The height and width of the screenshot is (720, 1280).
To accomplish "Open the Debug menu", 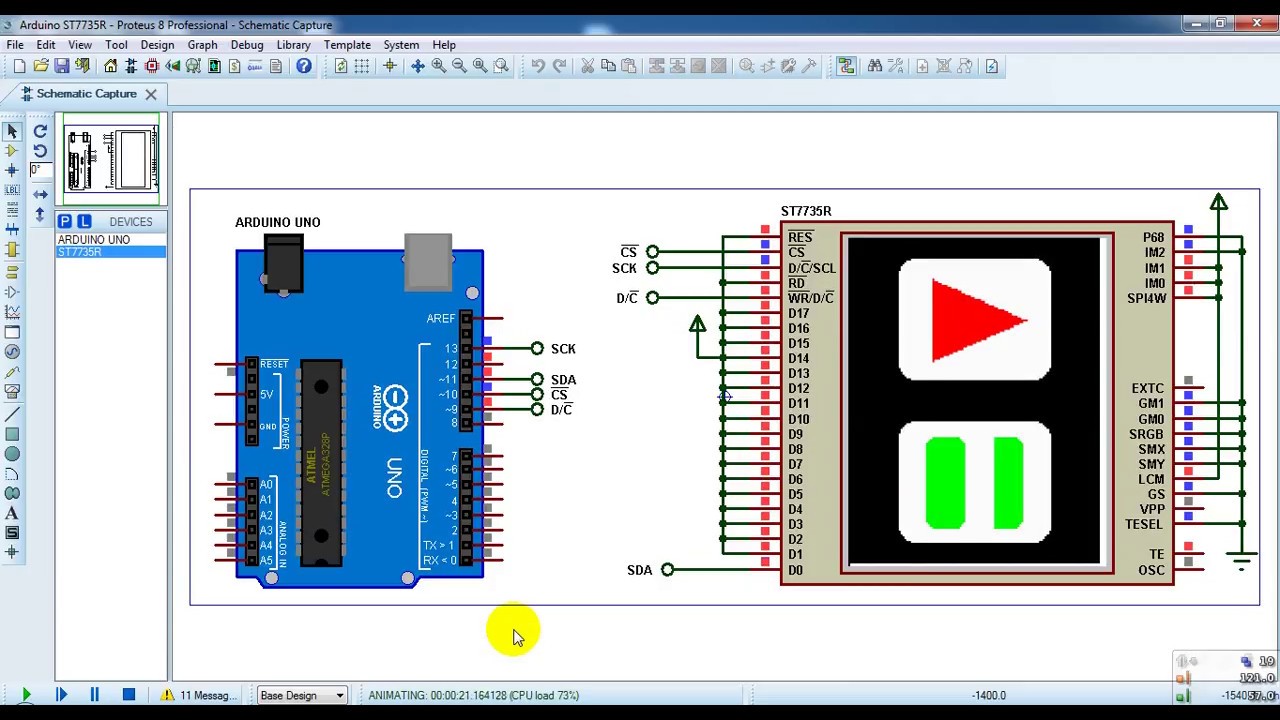I will 247,45.
